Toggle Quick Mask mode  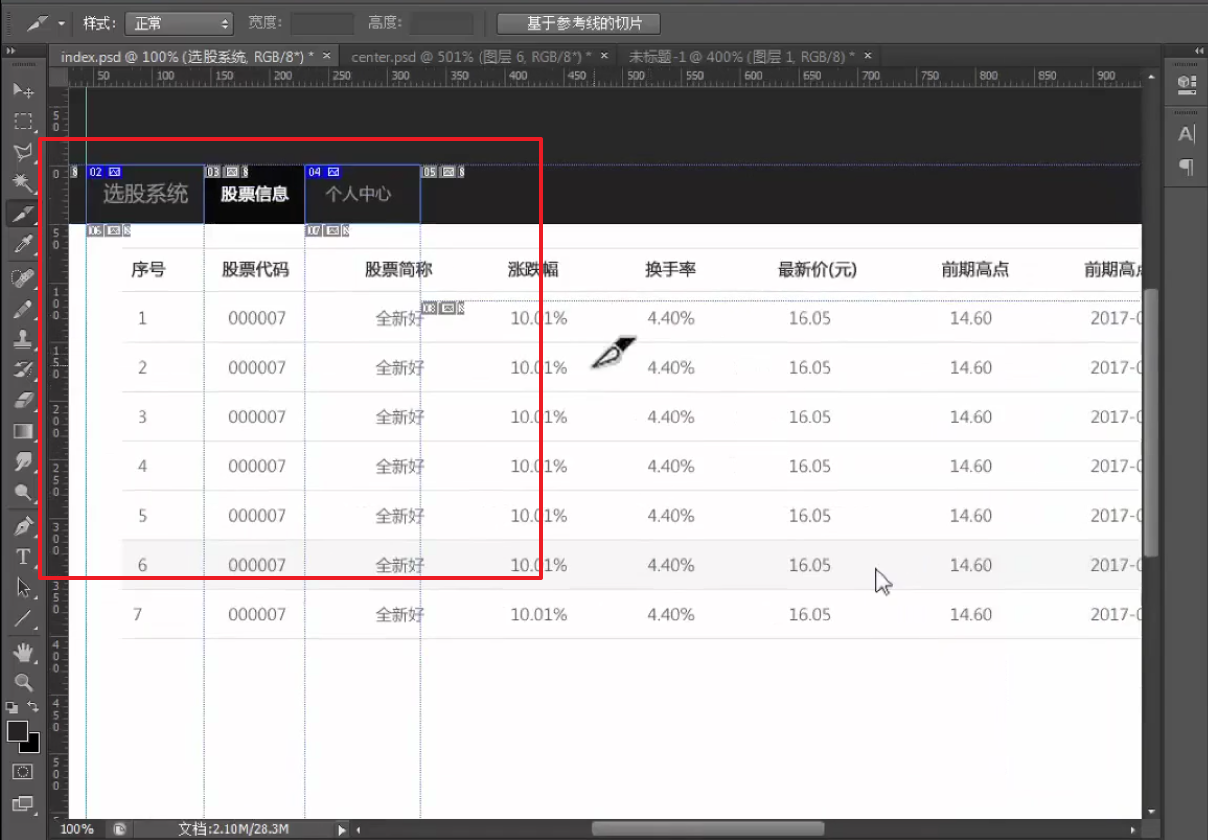(x=23, y=772)
